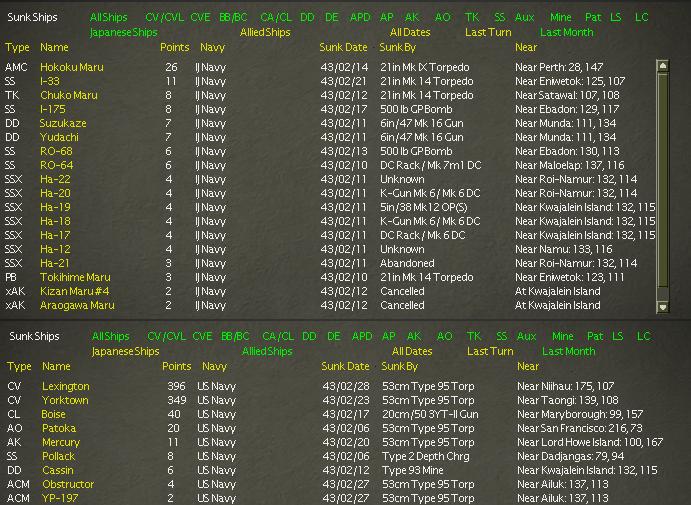Open carrier Yorktown
The width and height of the screenshot is (691, 505).
[x=65, y=400]
